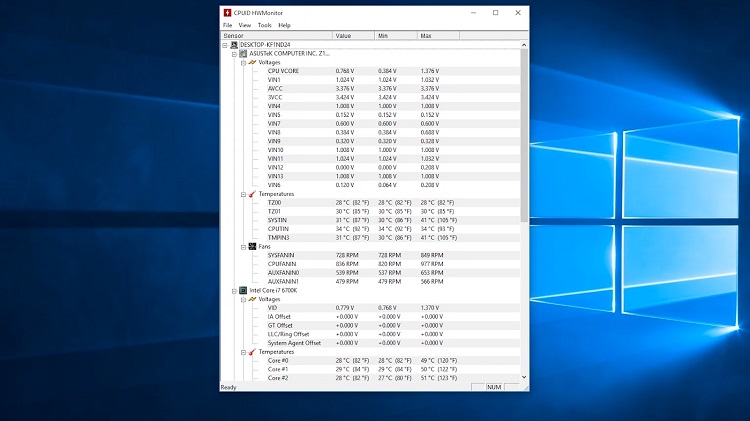Viewport: 750px width, 421px height.
Task: Collapse the motherboard Voltages group
Action: click(x=243, y=63)
